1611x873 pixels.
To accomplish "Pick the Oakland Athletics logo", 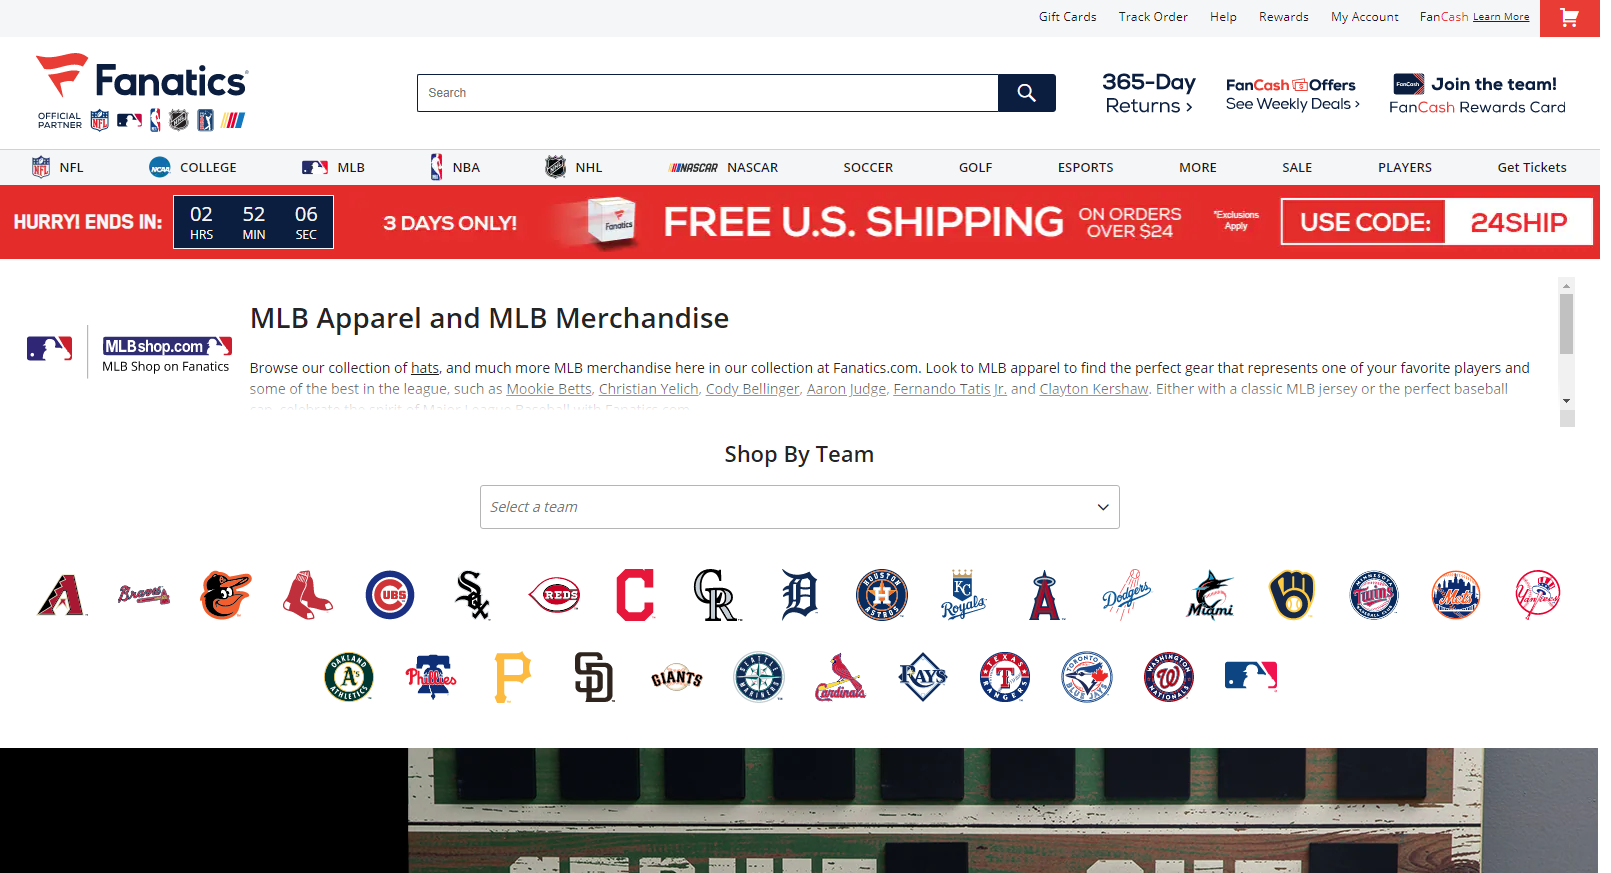I will (349, 677).
